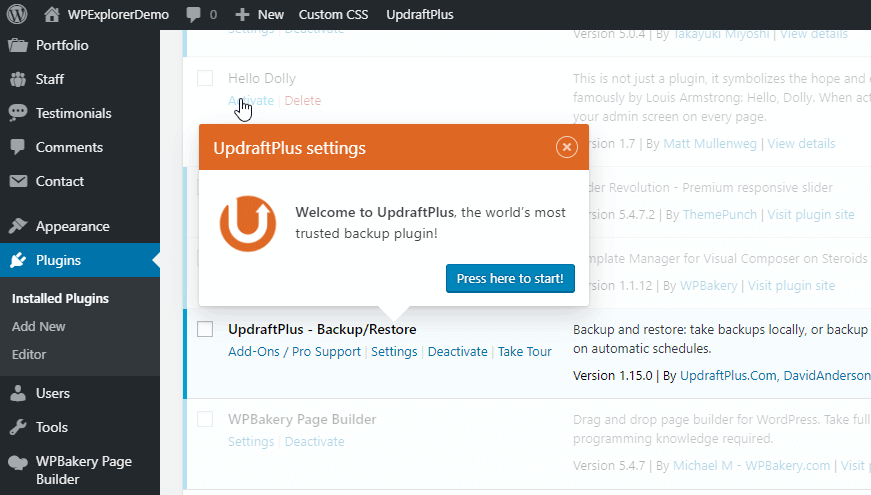Viewport: 871px width, 495px height.
Task: Close the UpdraftPlus settings popup
Action: pos(567,148)
